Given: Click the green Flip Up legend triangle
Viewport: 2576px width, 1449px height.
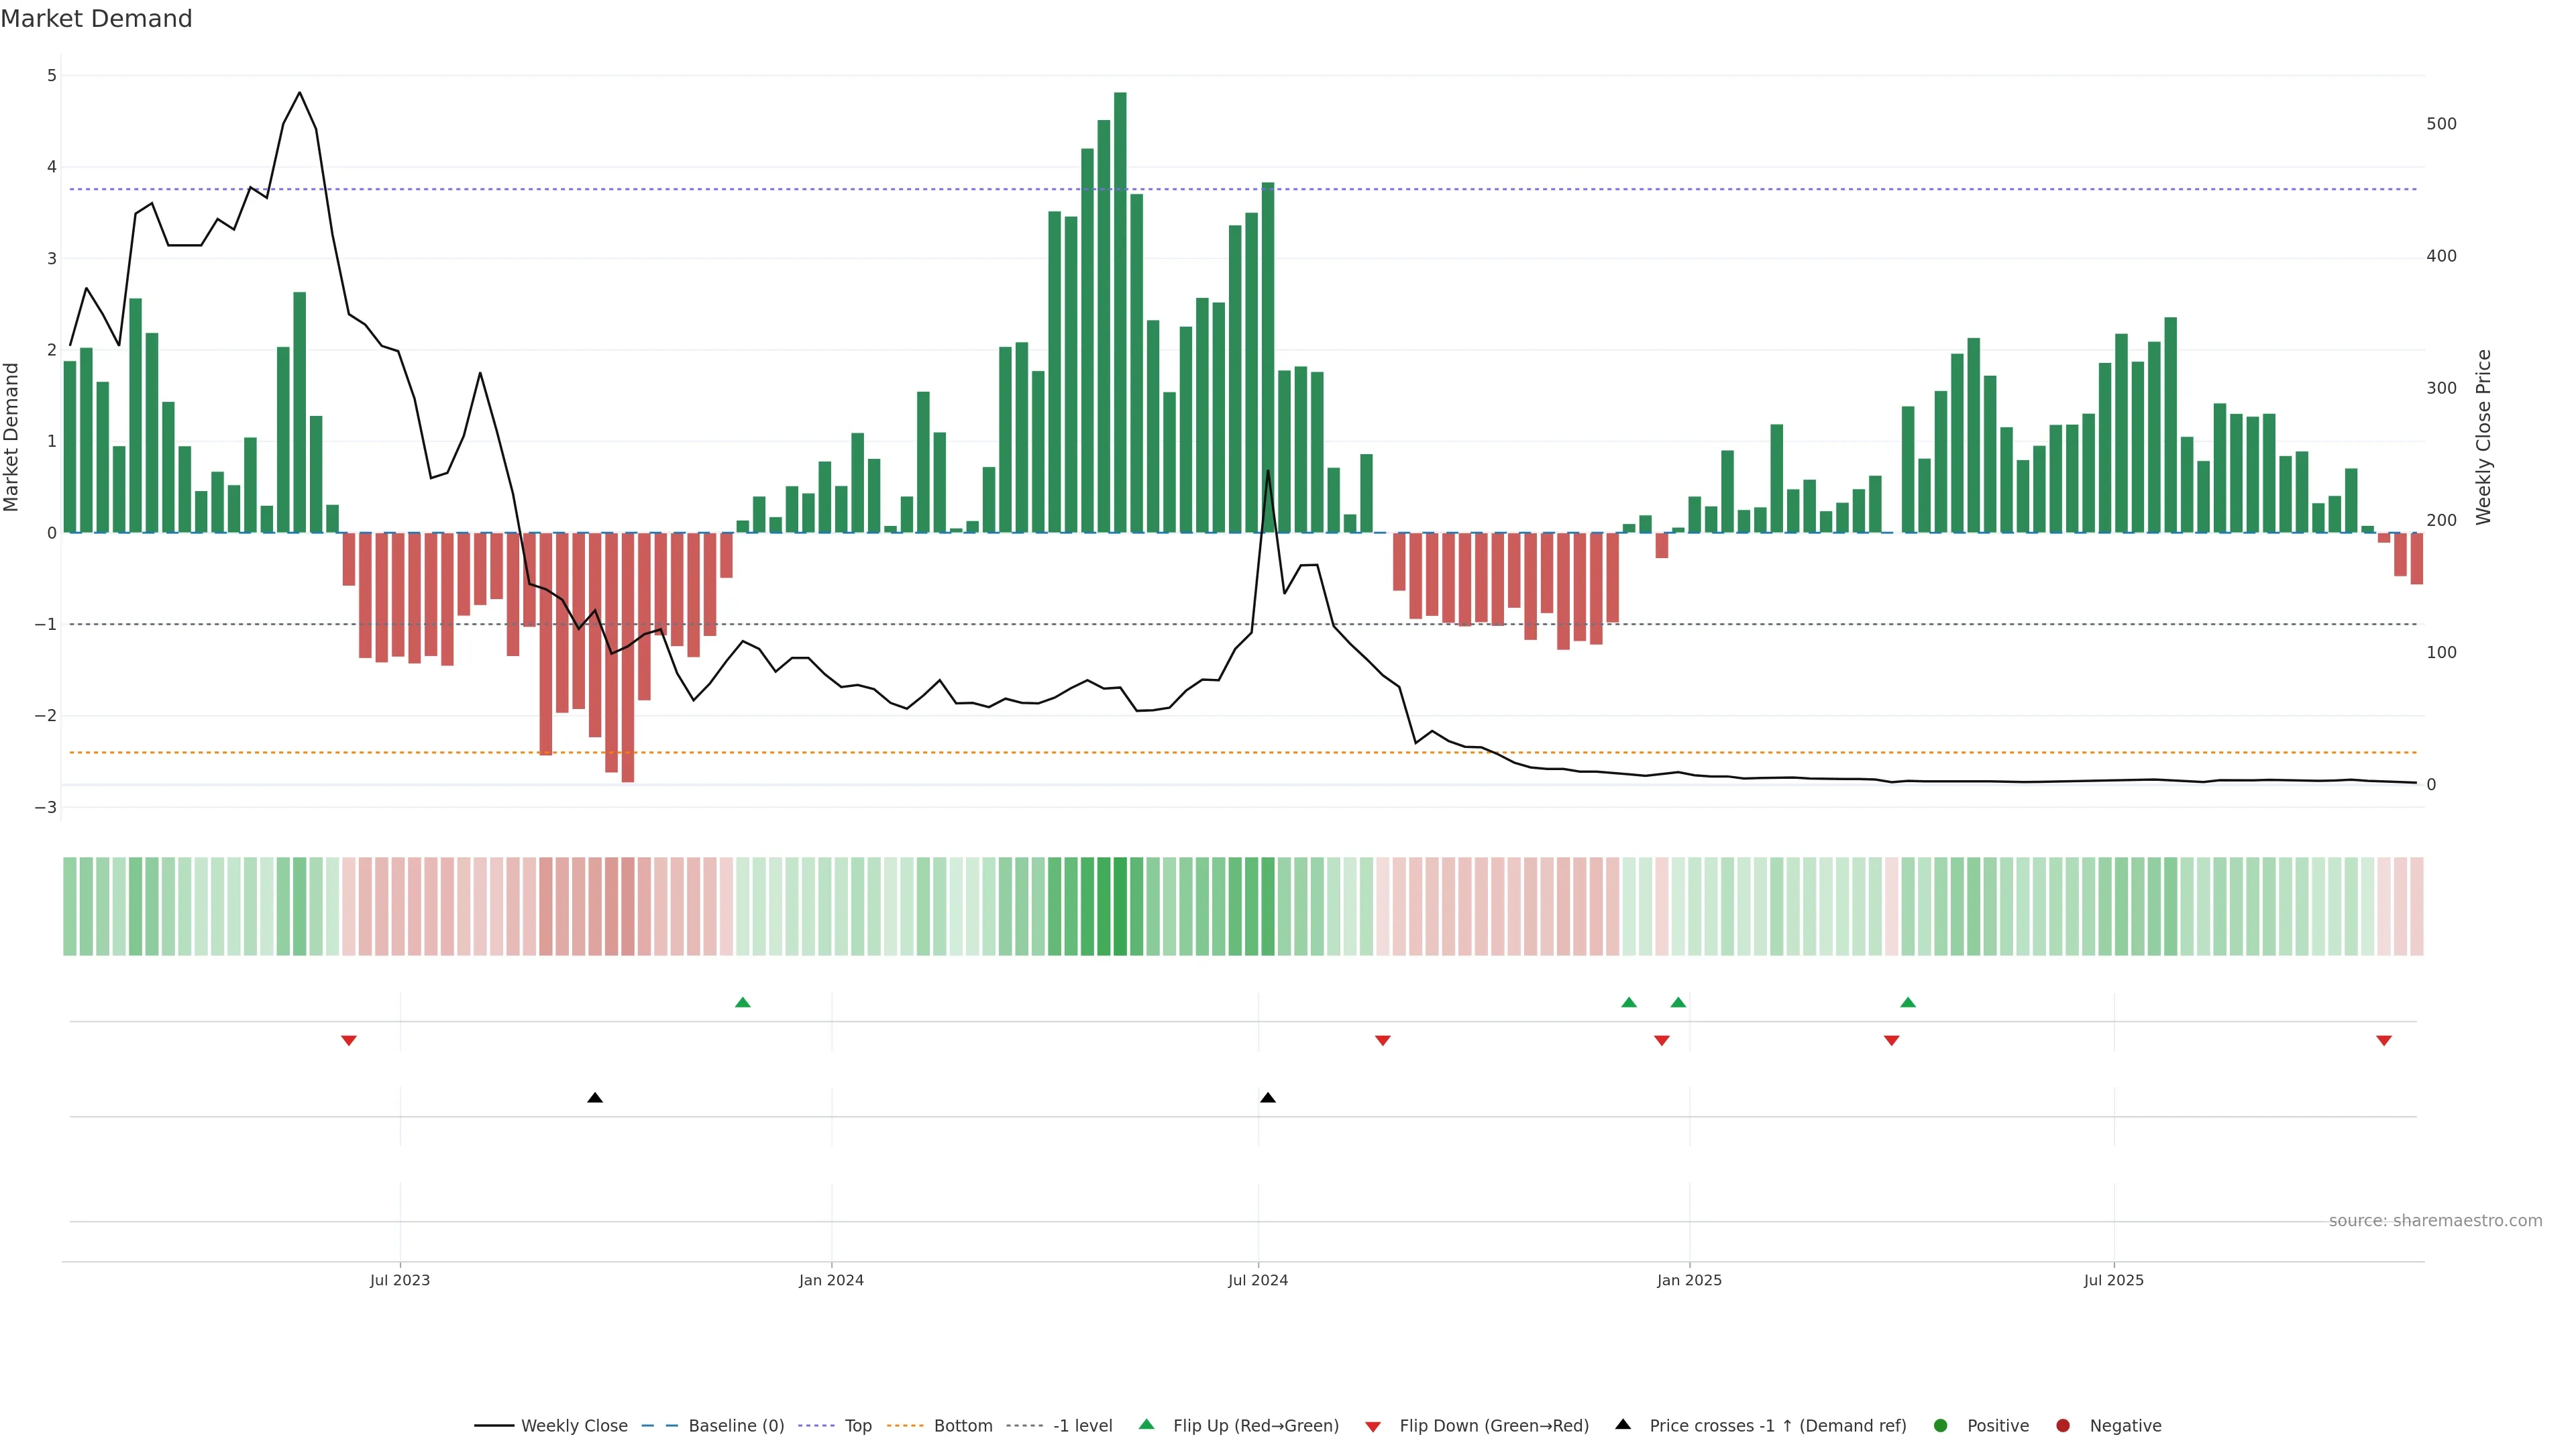Looking at the screenshot, I should click(x=1146, y=1424).
